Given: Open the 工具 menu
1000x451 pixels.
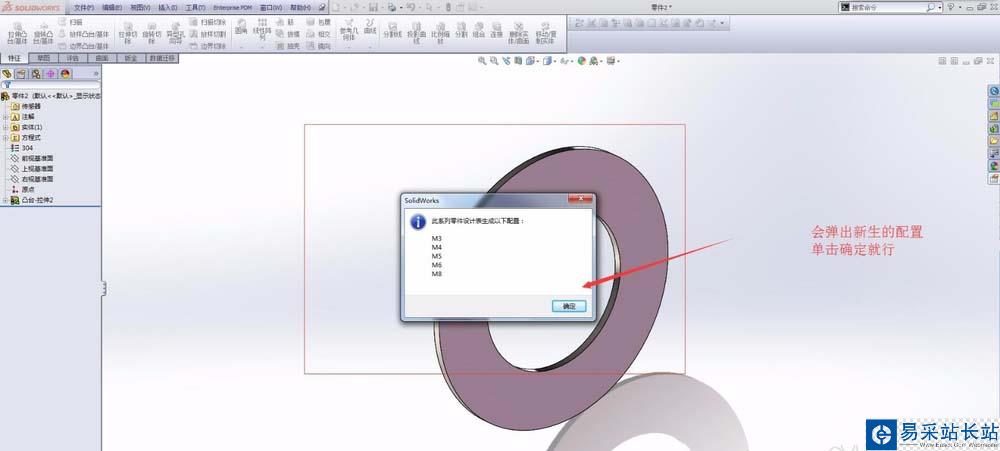Looking at the screenshot, I should point(195,8).
